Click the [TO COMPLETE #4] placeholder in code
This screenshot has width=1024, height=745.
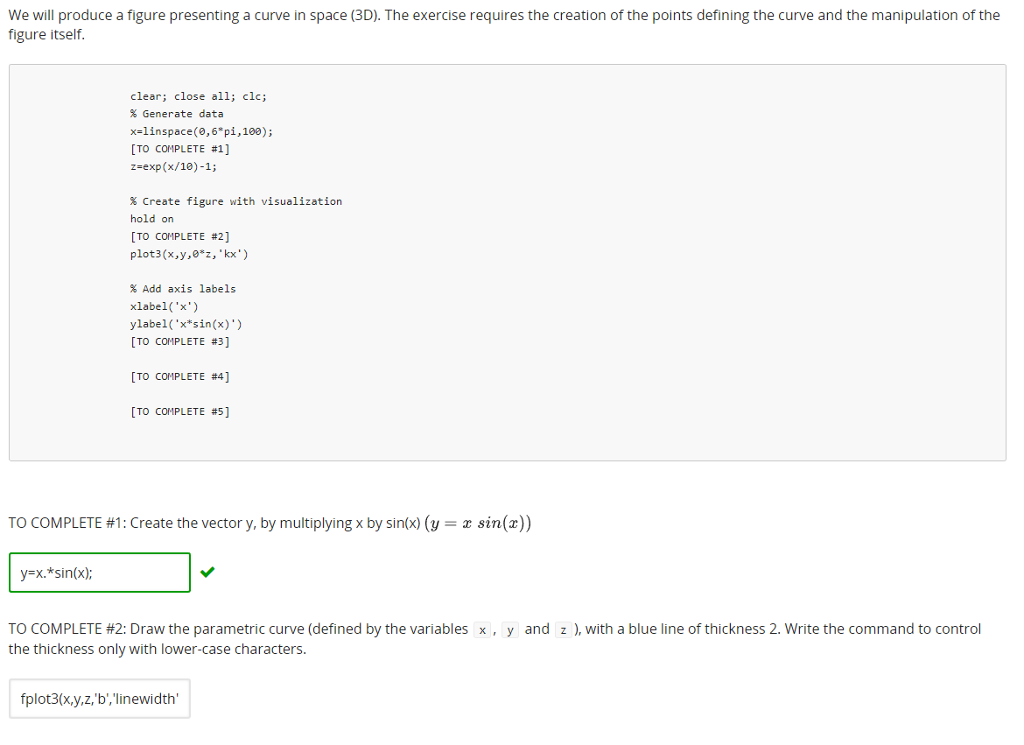(x=180, y=377)
